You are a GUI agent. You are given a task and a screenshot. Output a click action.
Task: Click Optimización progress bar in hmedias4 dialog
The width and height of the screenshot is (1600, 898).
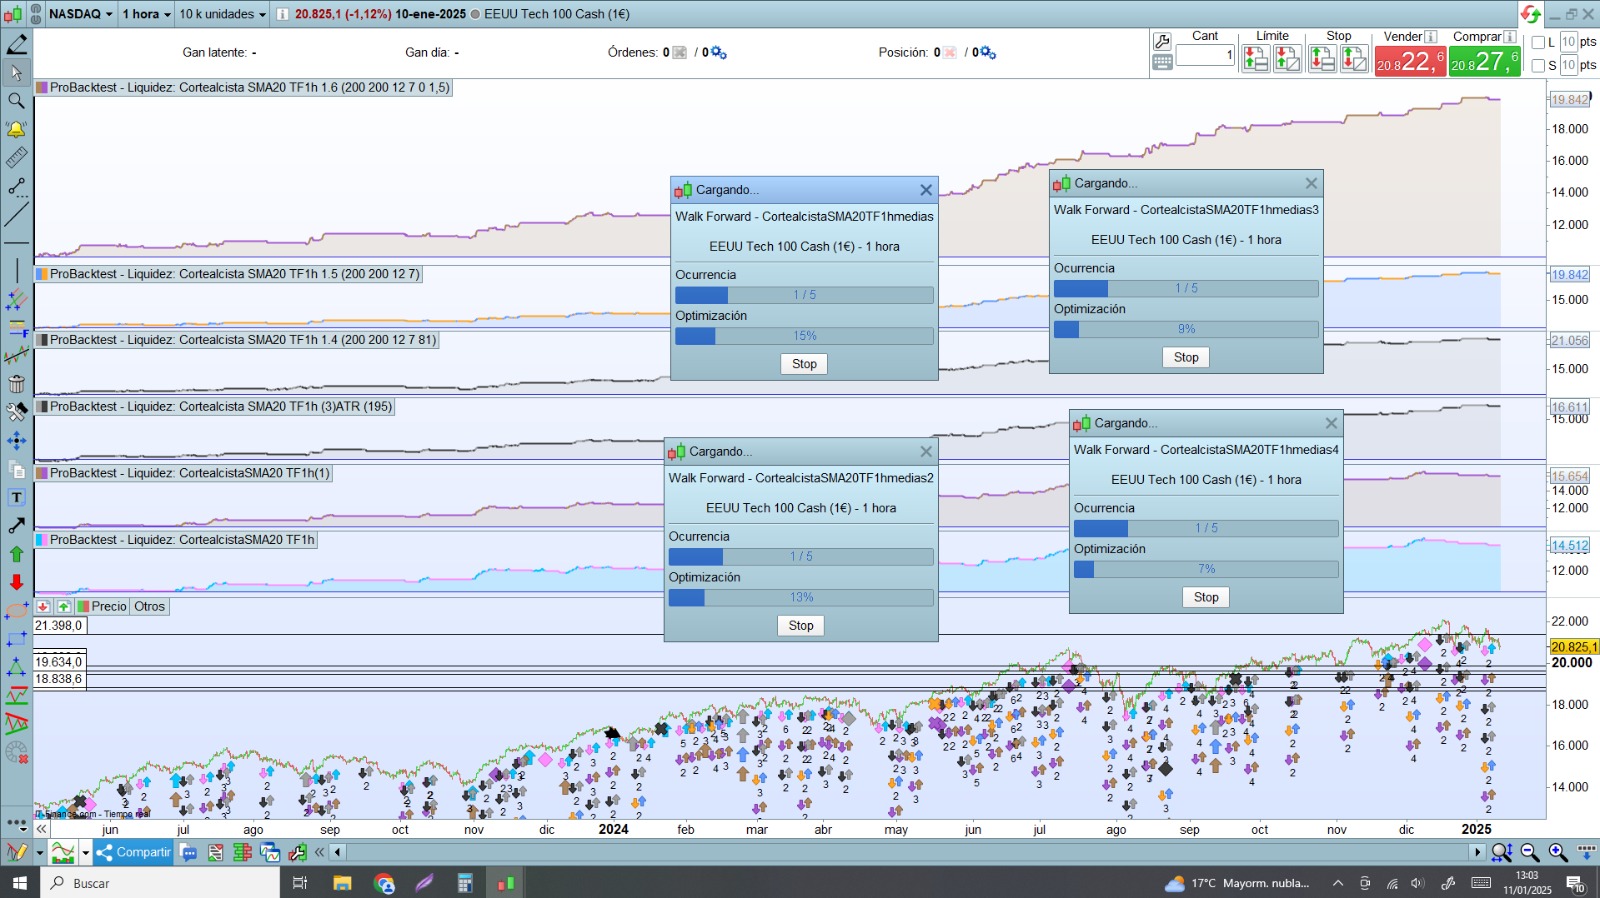click(1206, 569)
